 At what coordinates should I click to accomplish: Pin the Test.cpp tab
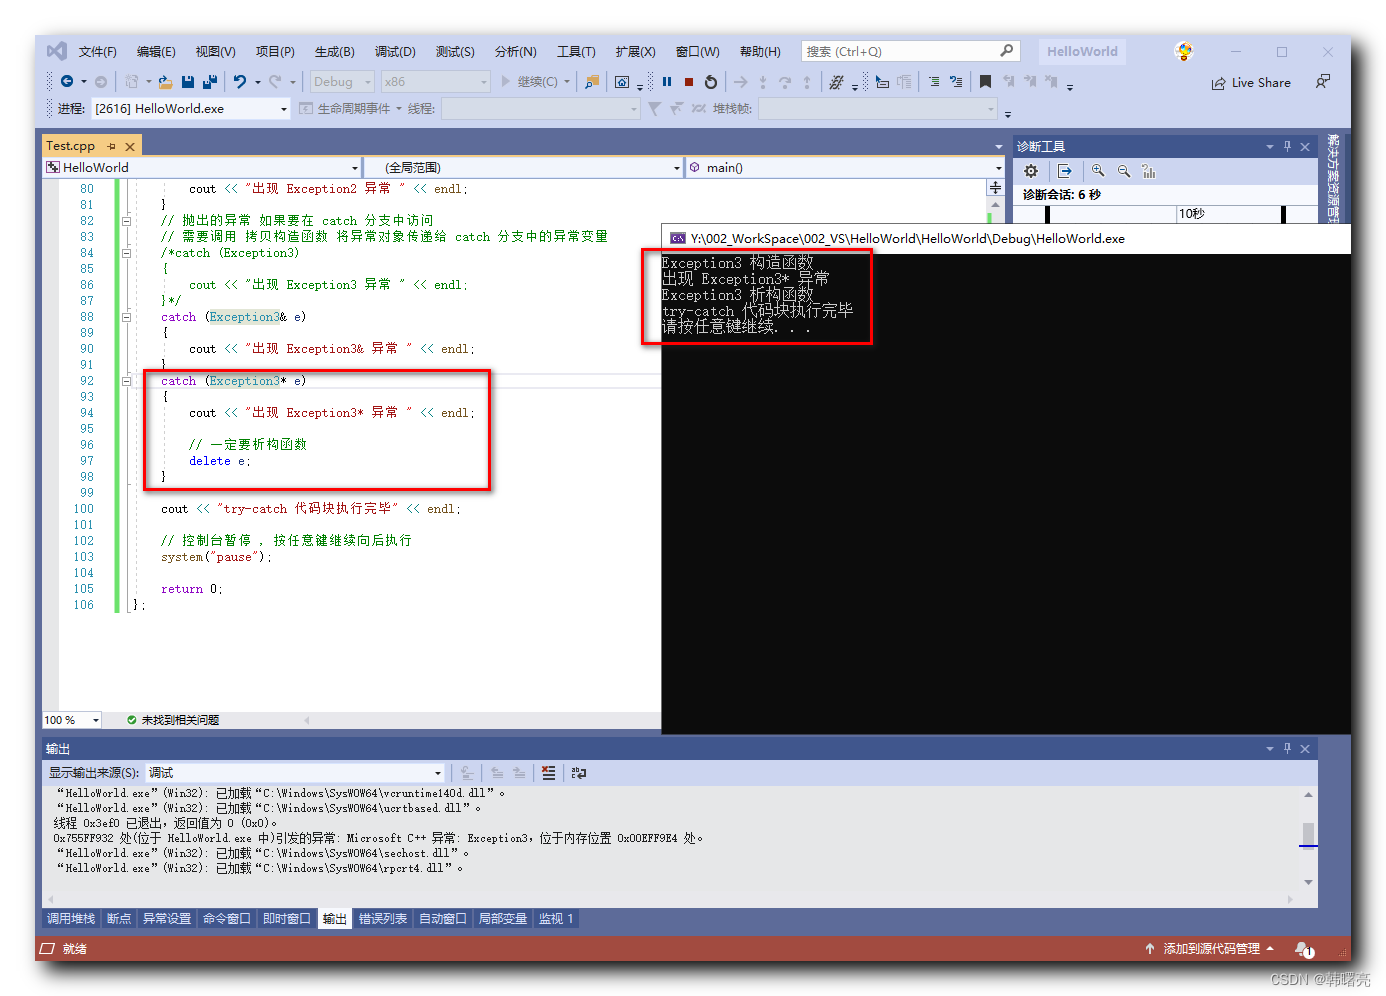[111, 146]
